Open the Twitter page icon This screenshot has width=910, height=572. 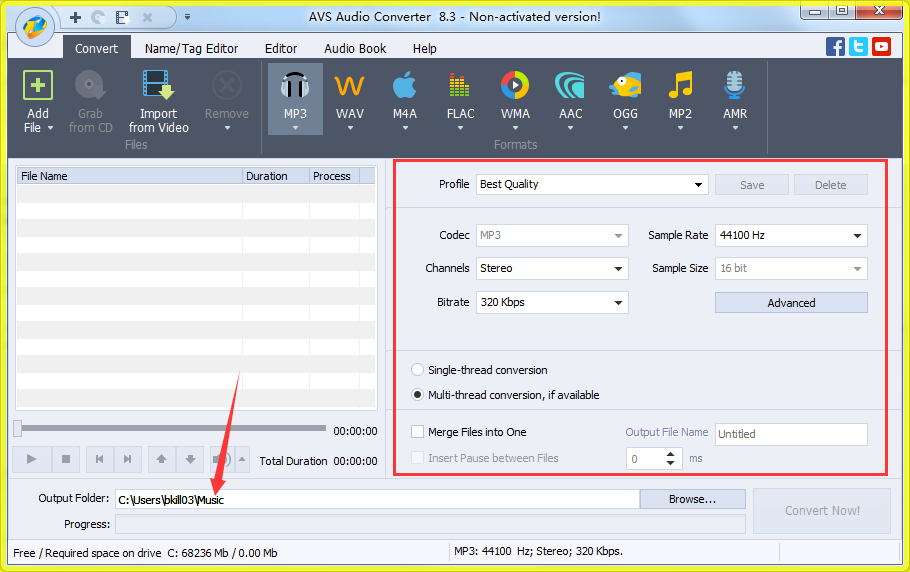point(858,47)
